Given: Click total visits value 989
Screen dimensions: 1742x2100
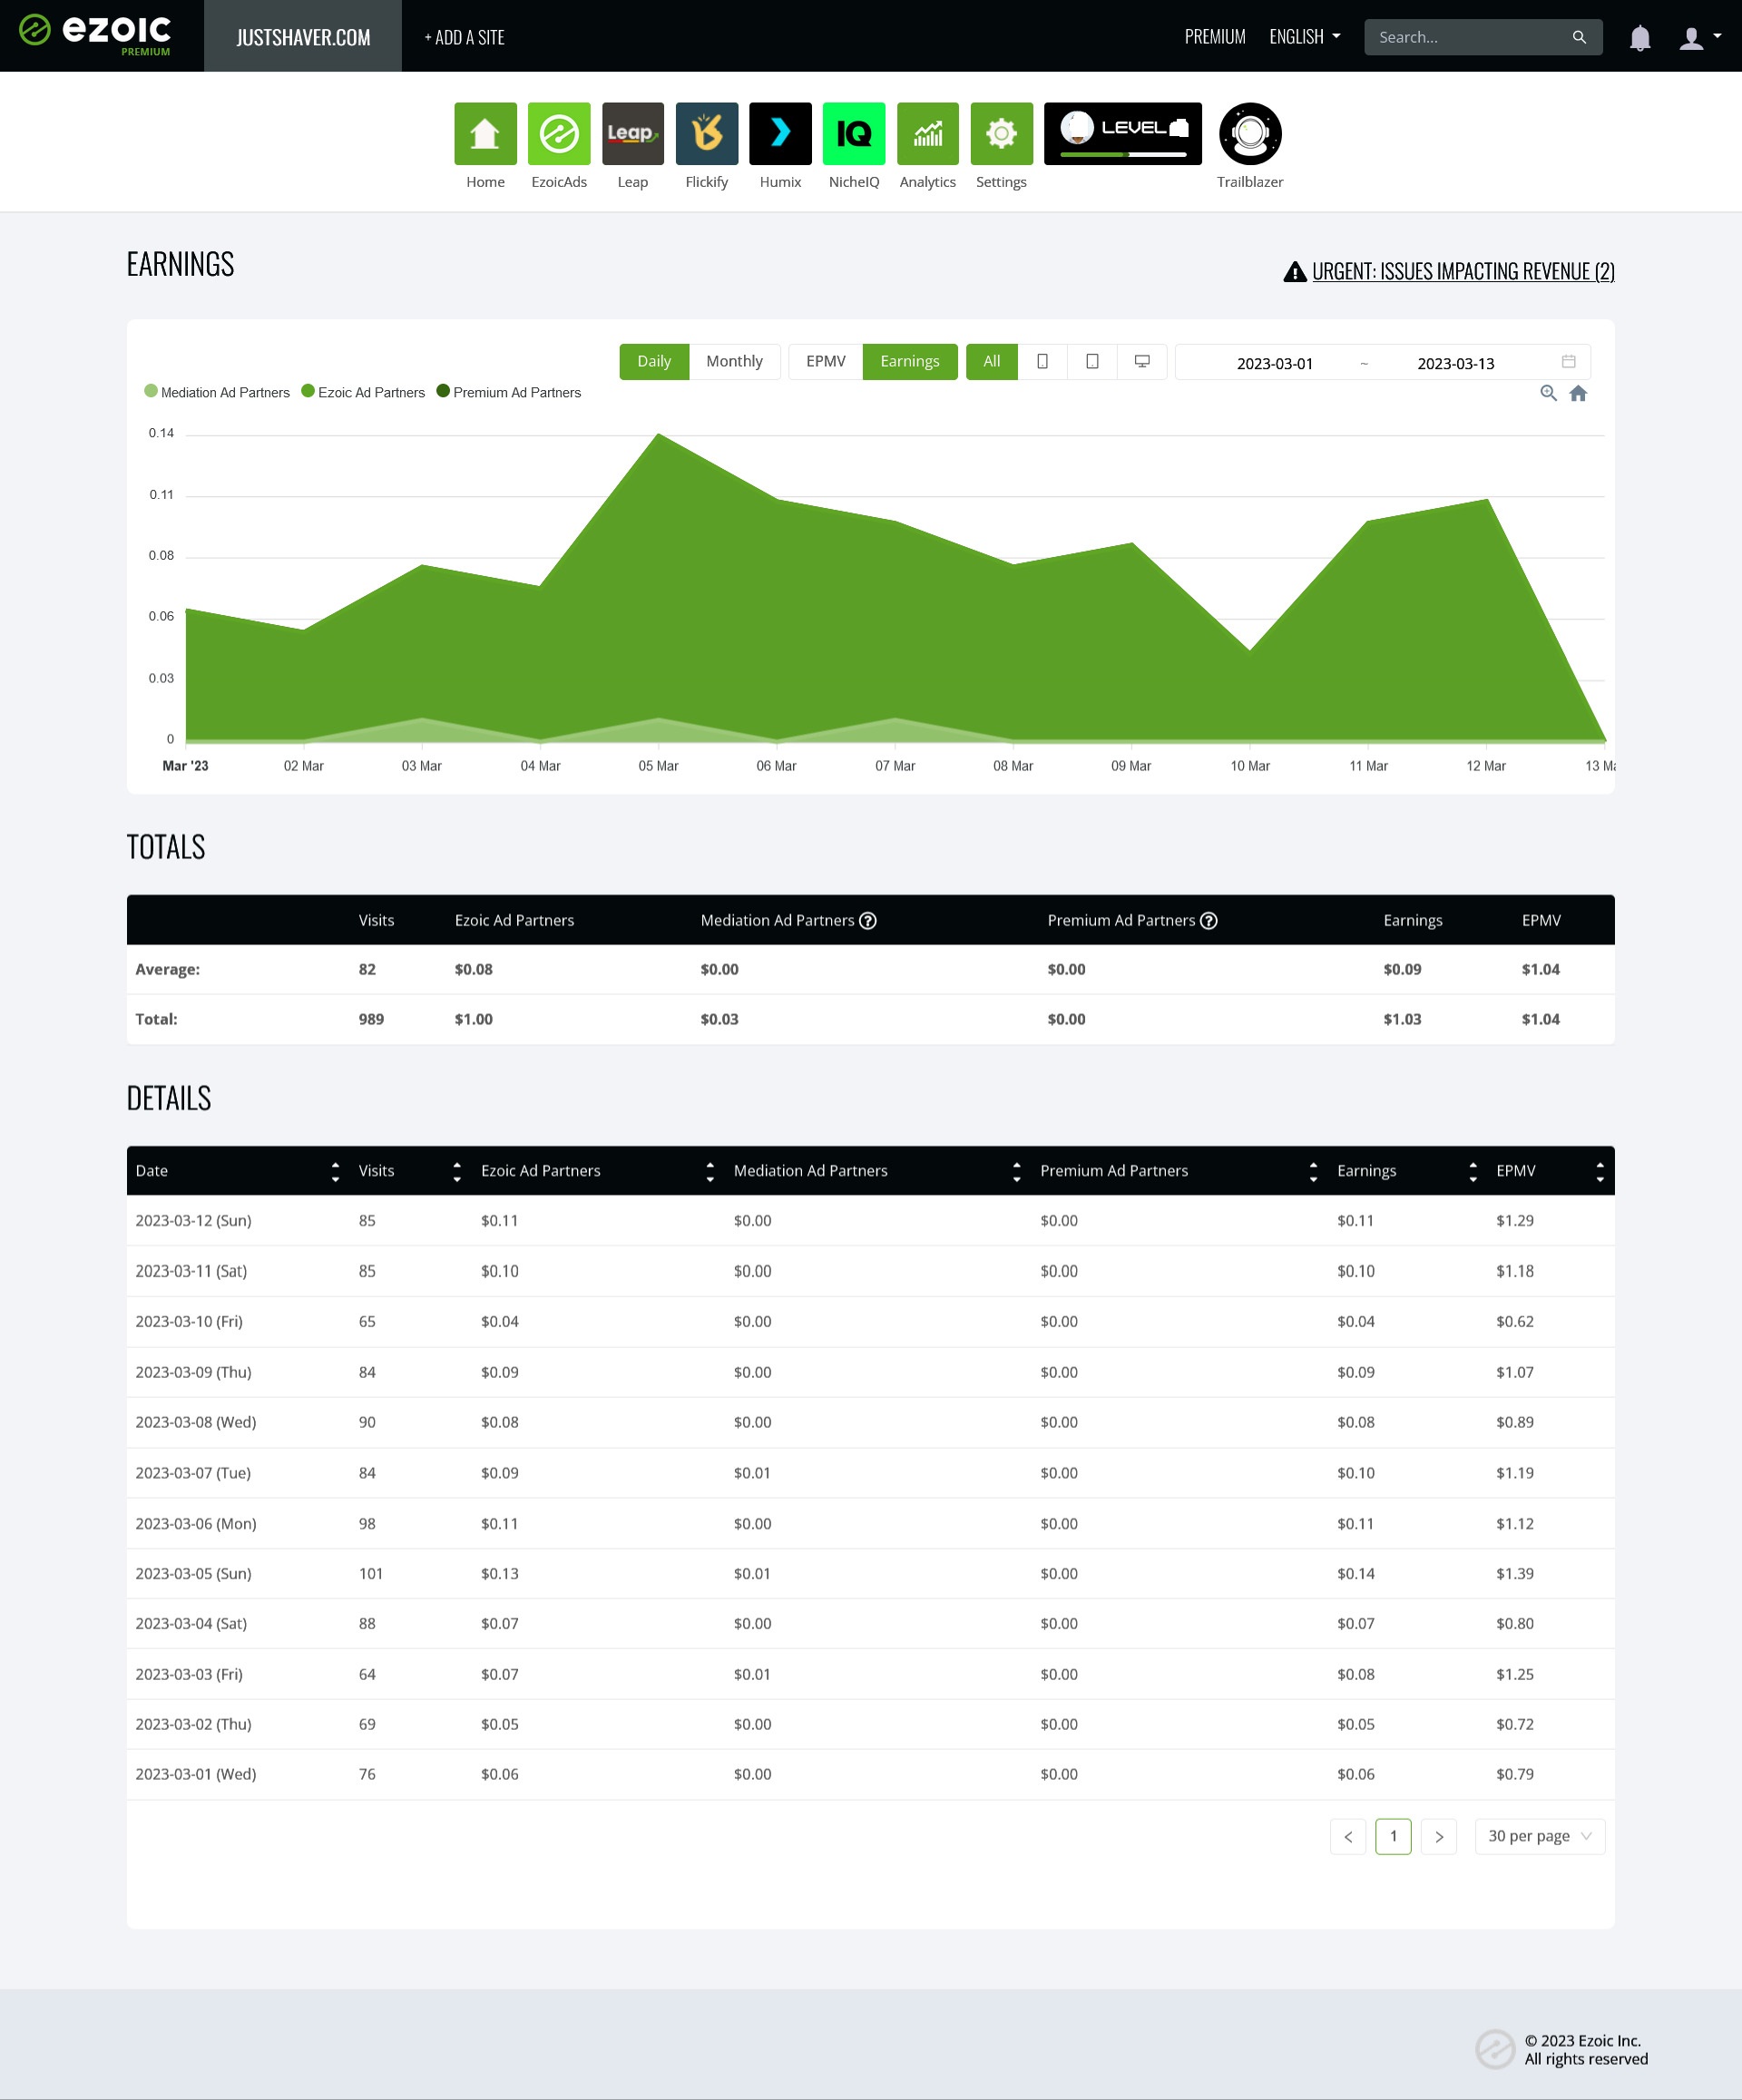Looking at the screenshot, I should (371, 1019).
